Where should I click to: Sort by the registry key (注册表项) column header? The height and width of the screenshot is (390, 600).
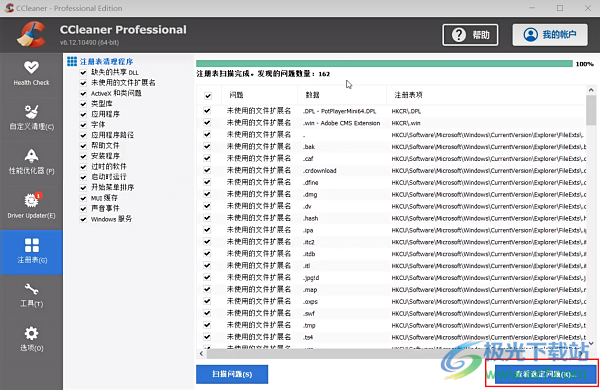486,95
